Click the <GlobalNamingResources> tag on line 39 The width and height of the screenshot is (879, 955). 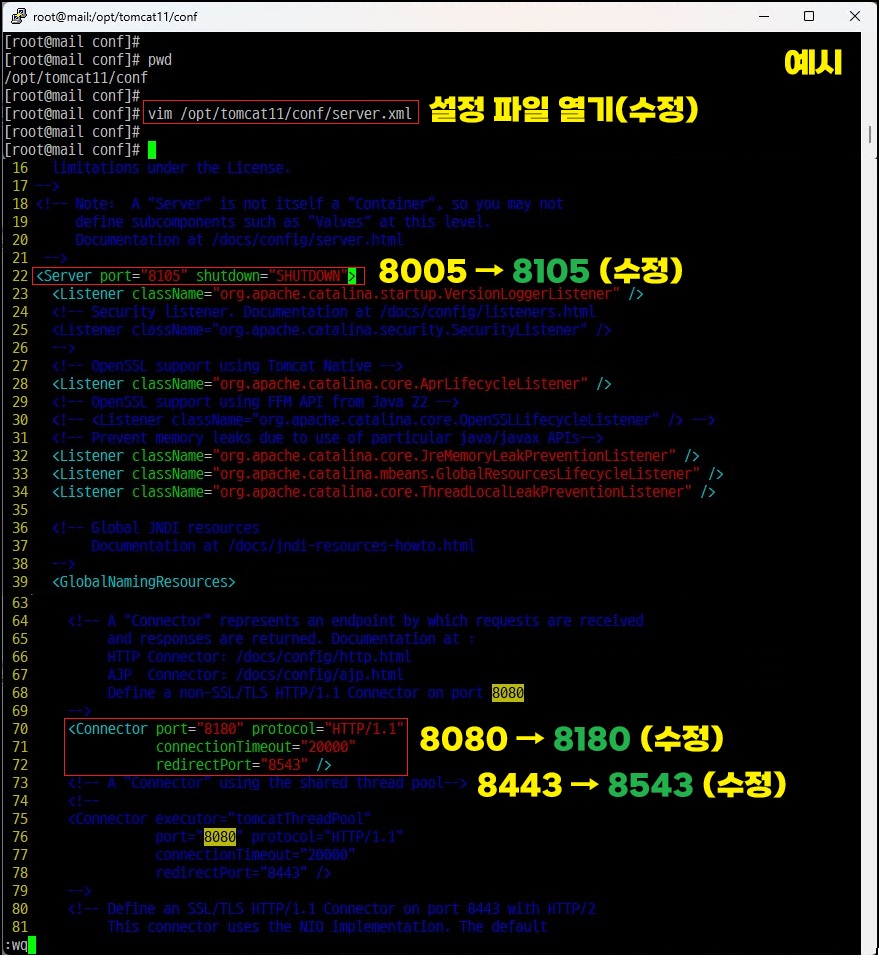coord(144,582)
